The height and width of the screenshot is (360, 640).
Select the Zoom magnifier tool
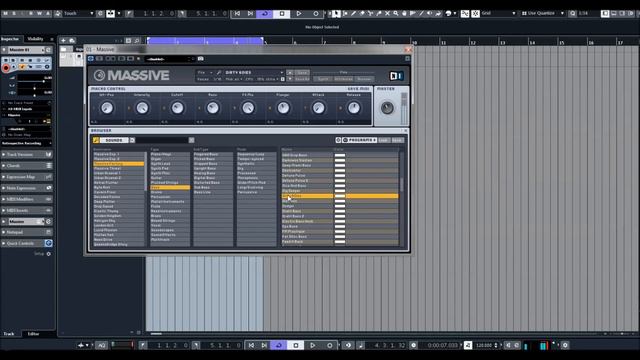pos(396,13)
